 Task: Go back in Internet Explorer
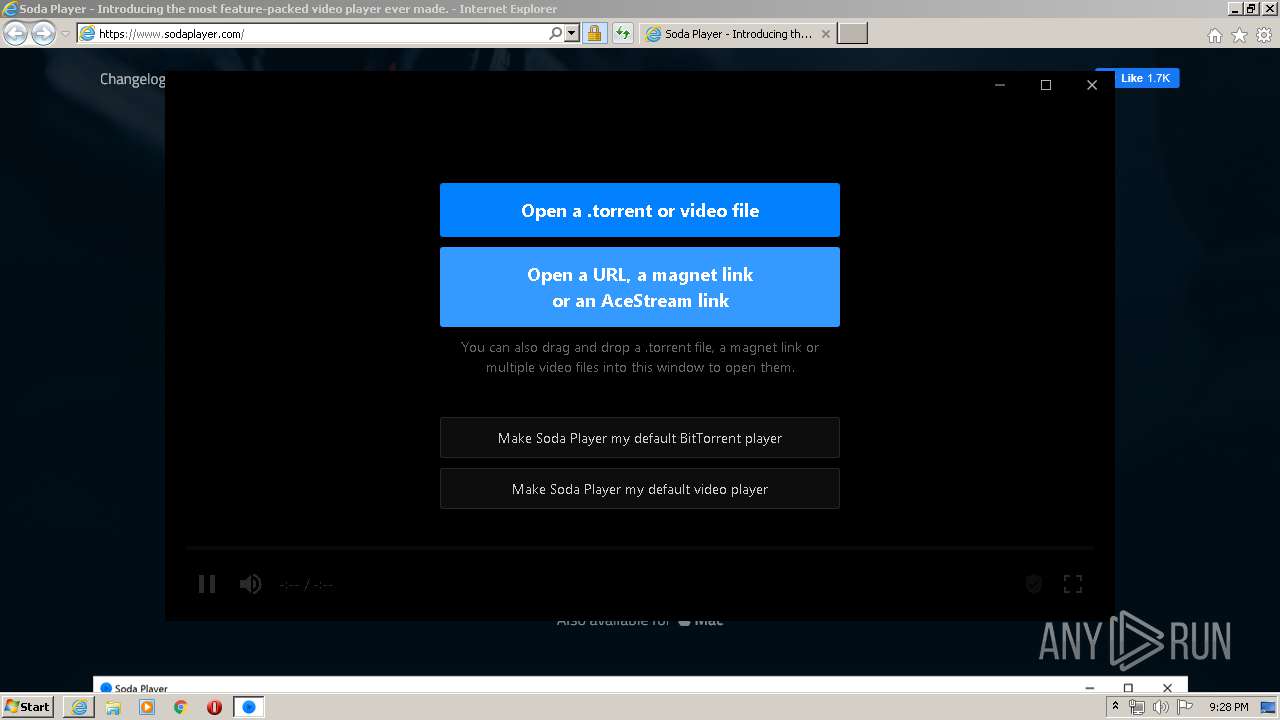click(16, 34)
